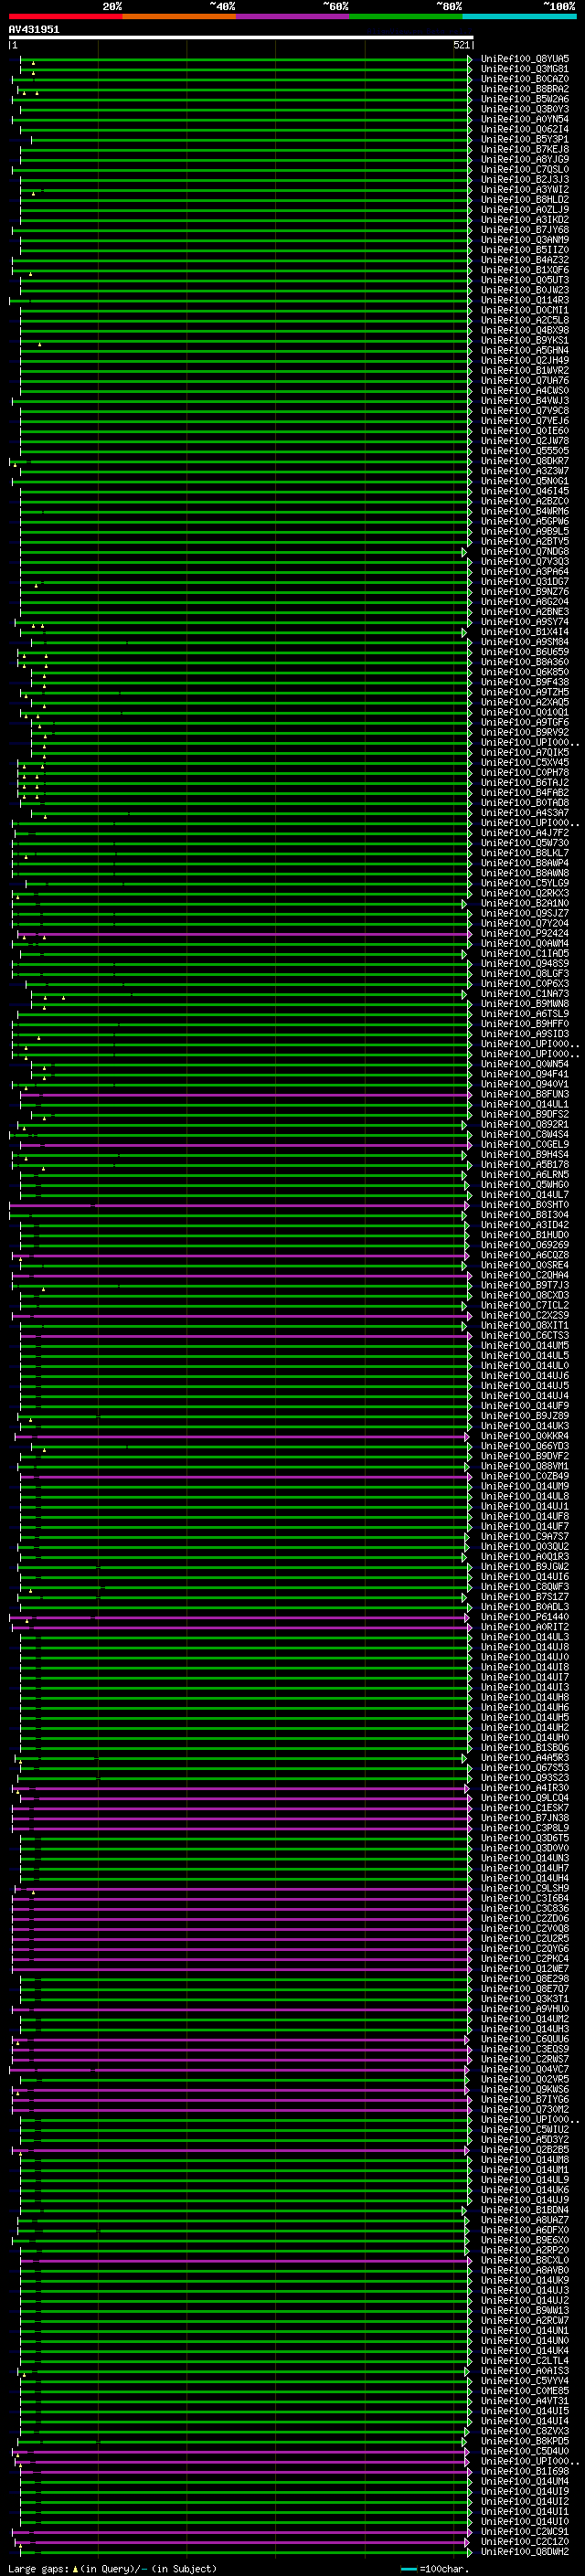This screenshot has width=585, height=2576.
Task: Open UniRef100_B8KPD5 label
Action: [525, 2441]
